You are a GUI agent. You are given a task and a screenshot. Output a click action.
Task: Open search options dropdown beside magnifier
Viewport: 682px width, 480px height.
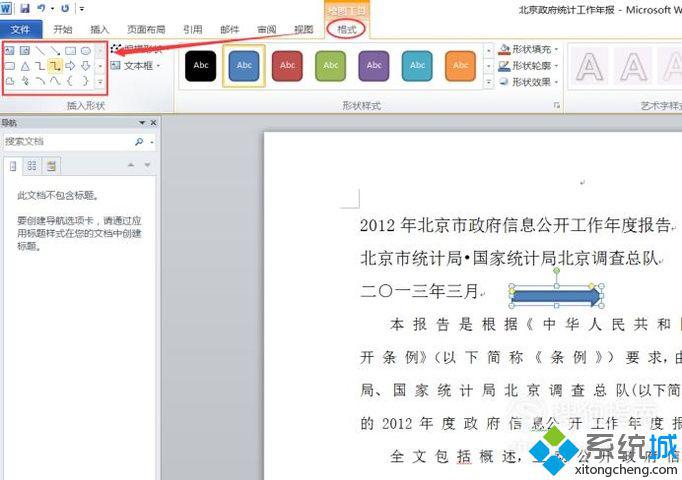151,142
